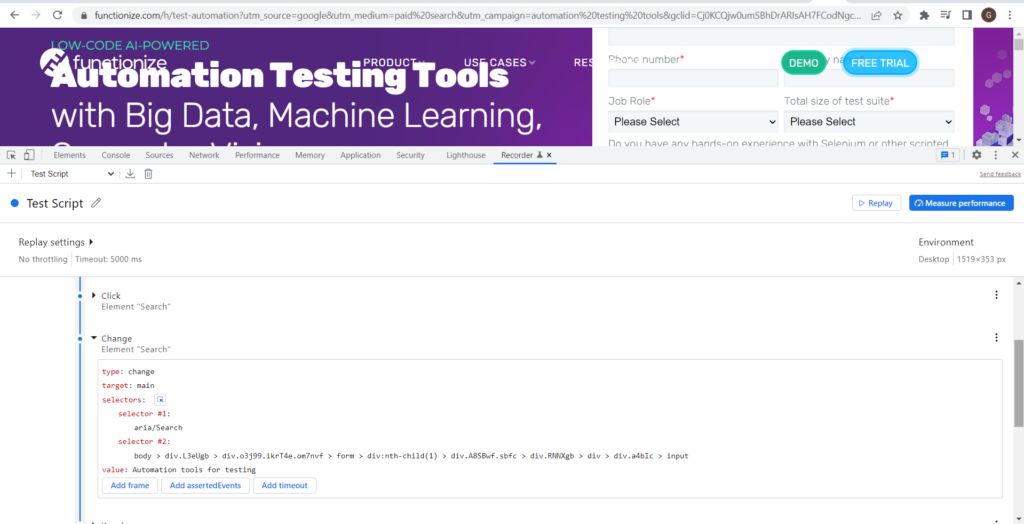
Task: Switch to the Performance tab
Action: [x=257, y=155]
